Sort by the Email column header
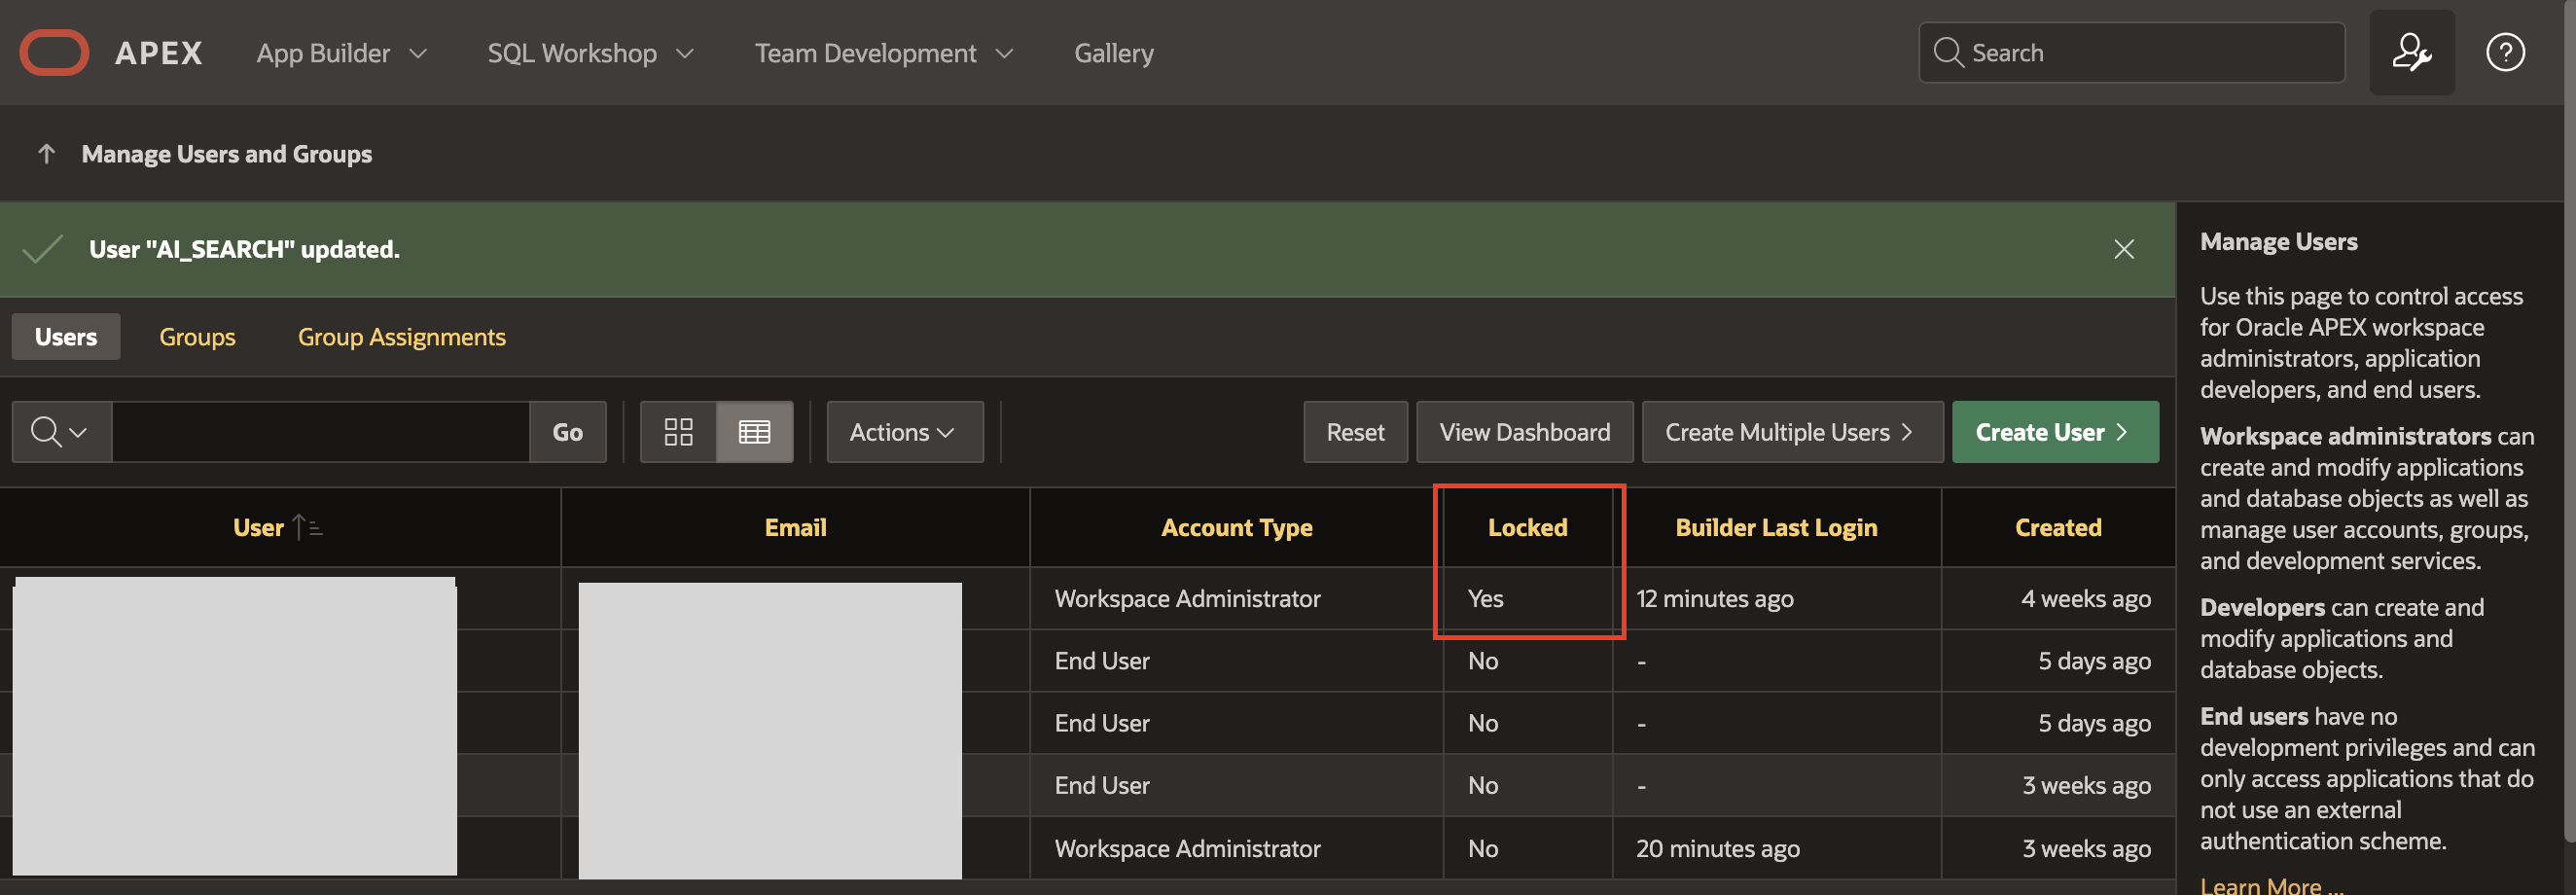 795,527
